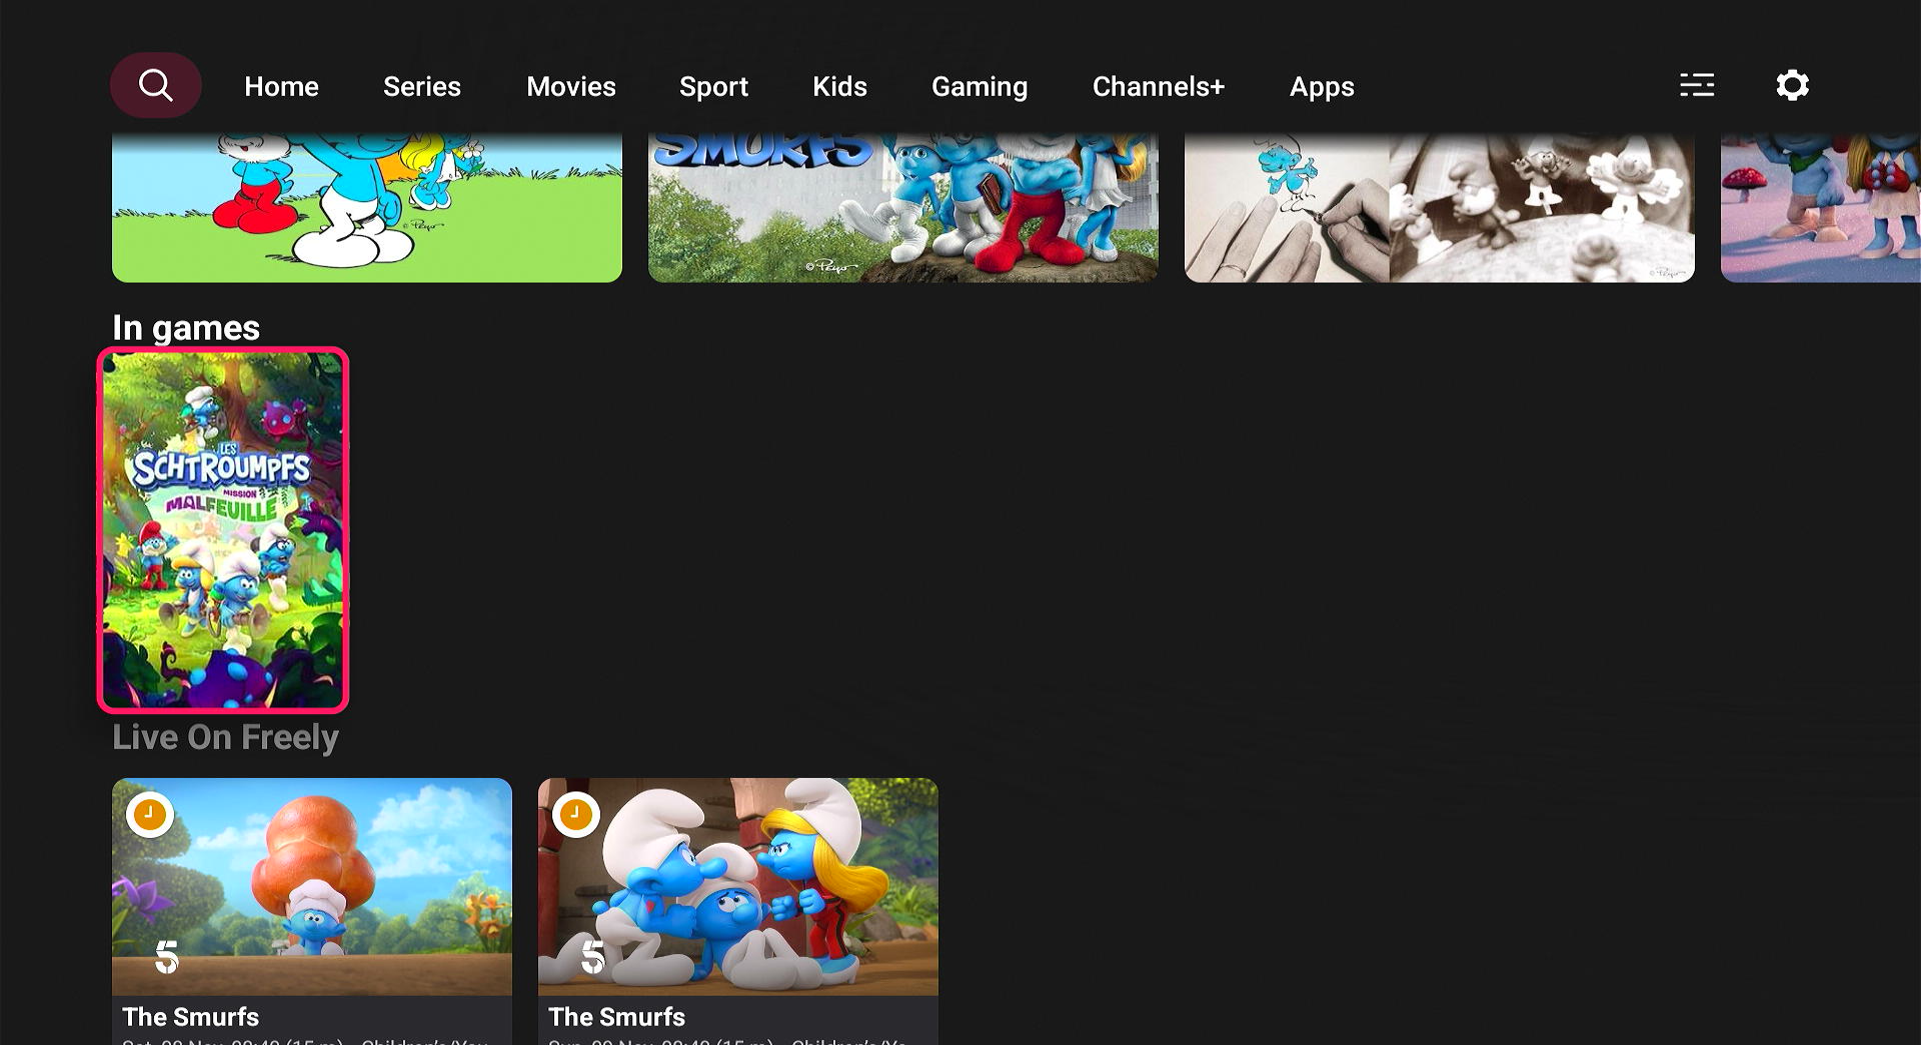1921x1045 pixels.
Task: Open the search magnifier icon
Action: pyautogui.click(x=155, y=85)
